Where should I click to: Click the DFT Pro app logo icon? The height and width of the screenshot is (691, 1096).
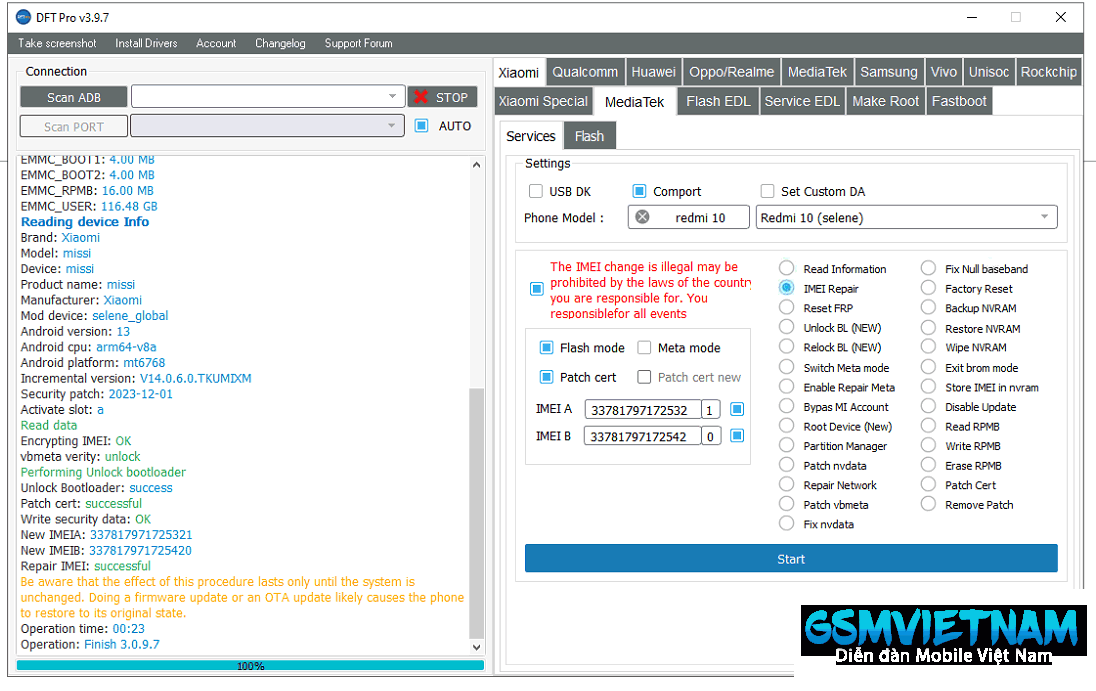[x=24, y=17]
